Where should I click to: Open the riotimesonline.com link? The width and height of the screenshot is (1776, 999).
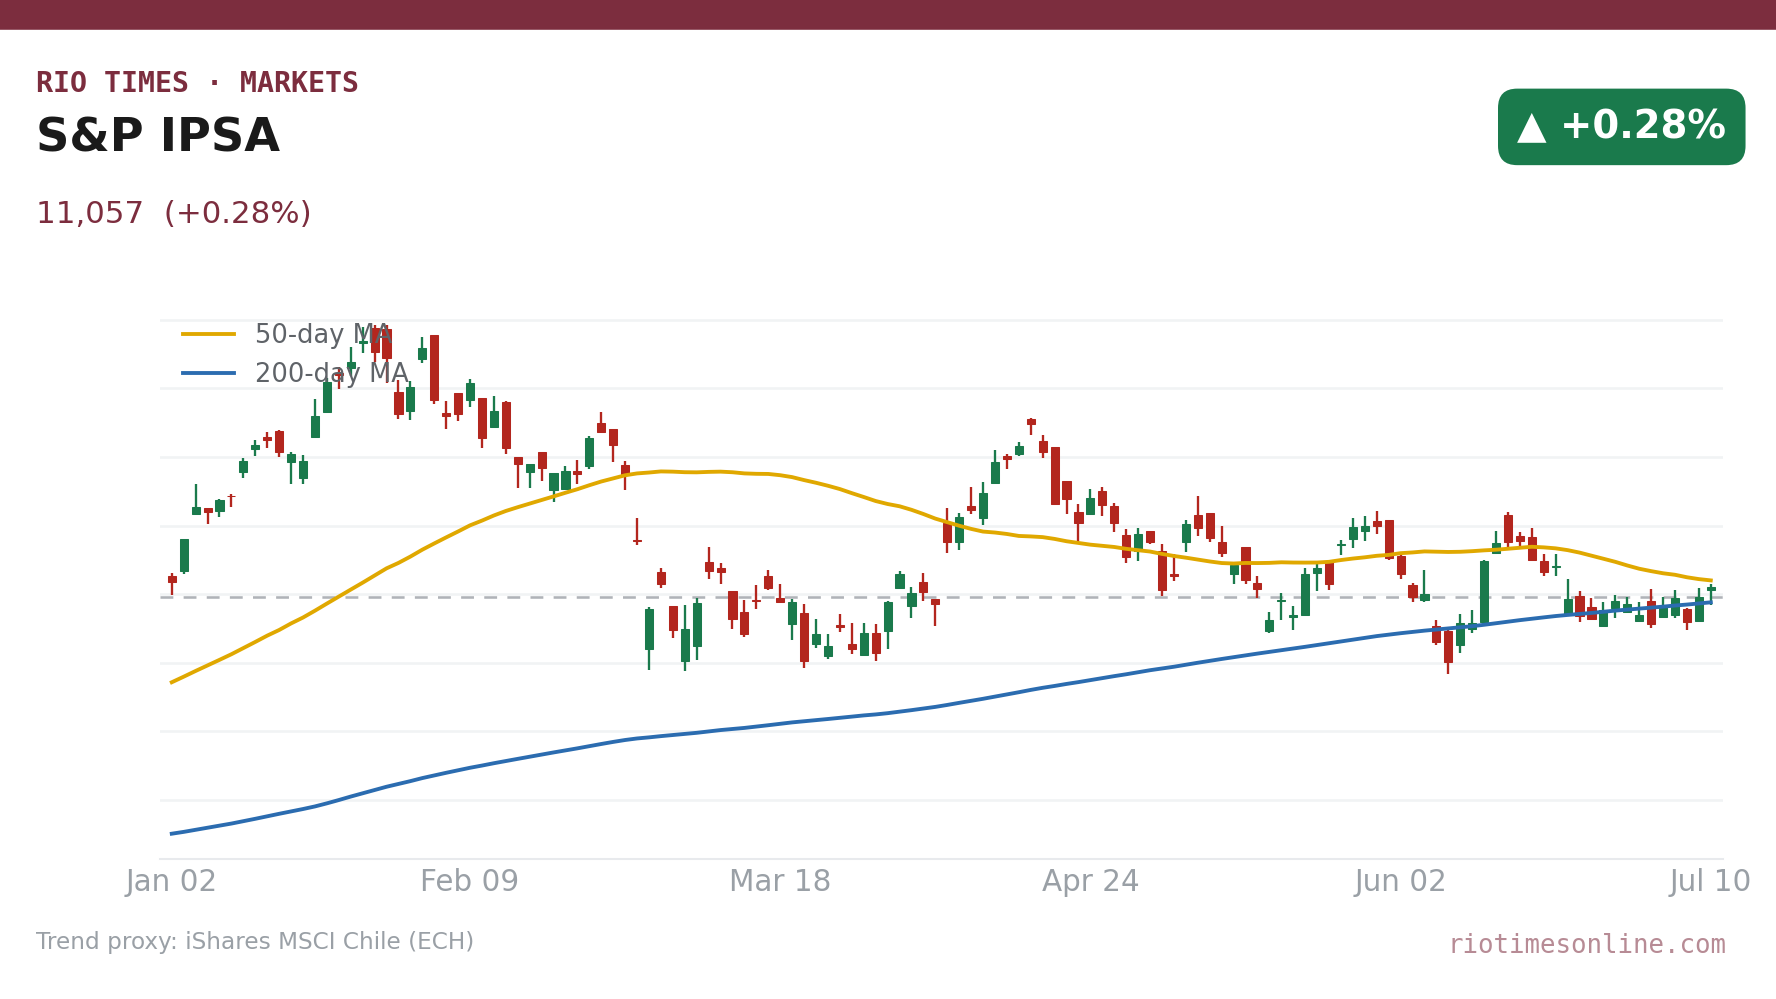1587,945
